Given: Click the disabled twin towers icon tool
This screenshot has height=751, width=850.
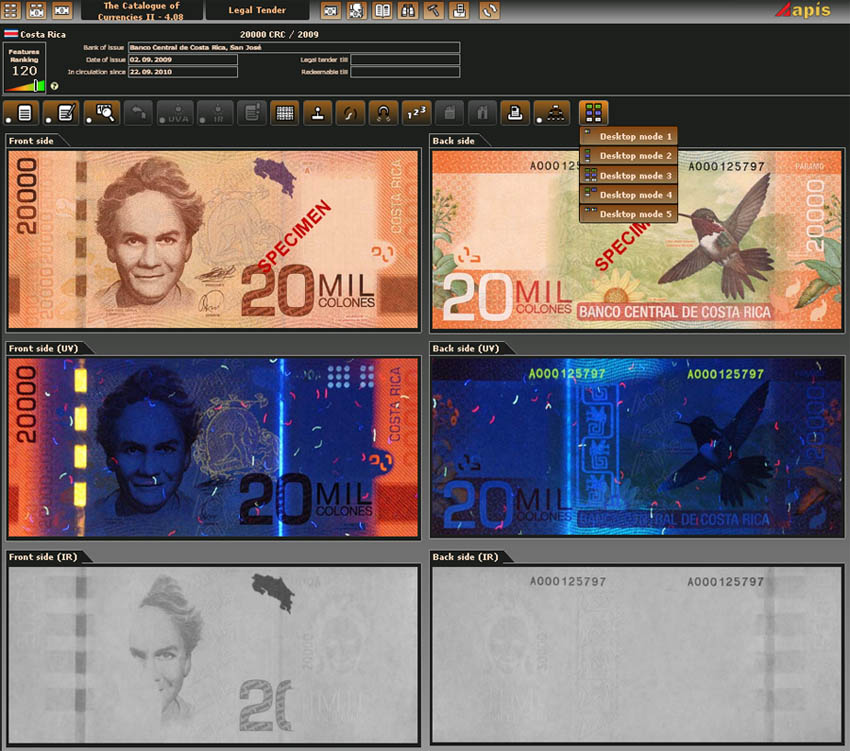Looking at the screenshot, I should [x=482, y=113].
